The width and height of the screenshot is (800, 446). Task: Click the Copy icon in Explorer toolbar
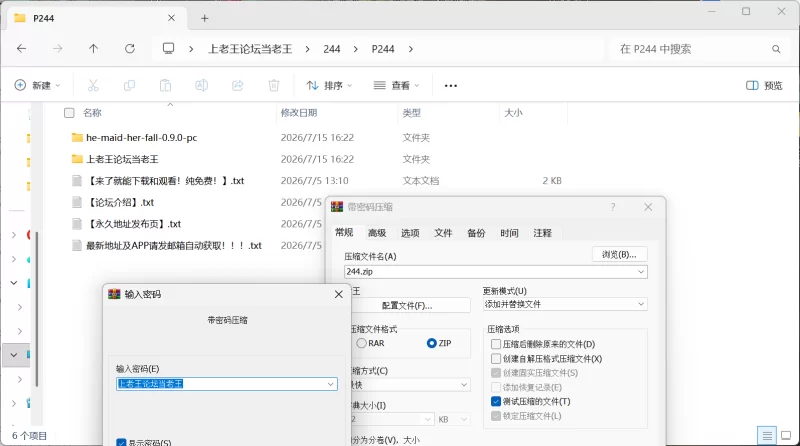pos(129,85)
